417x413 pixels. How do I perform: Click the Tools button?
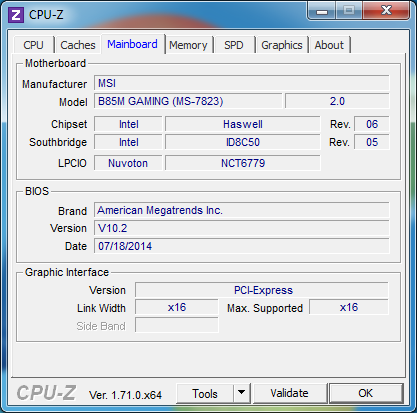pos(205,393)
